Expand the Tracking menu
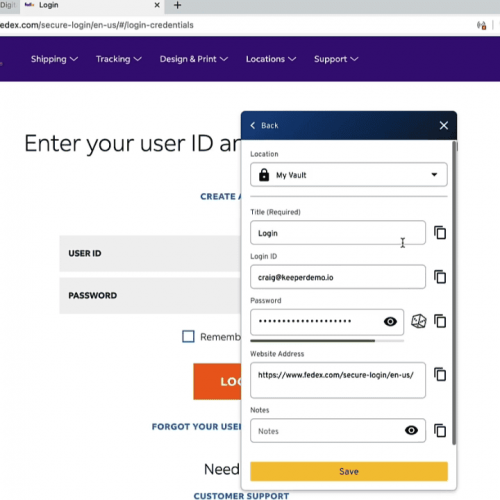 (119, 59)
